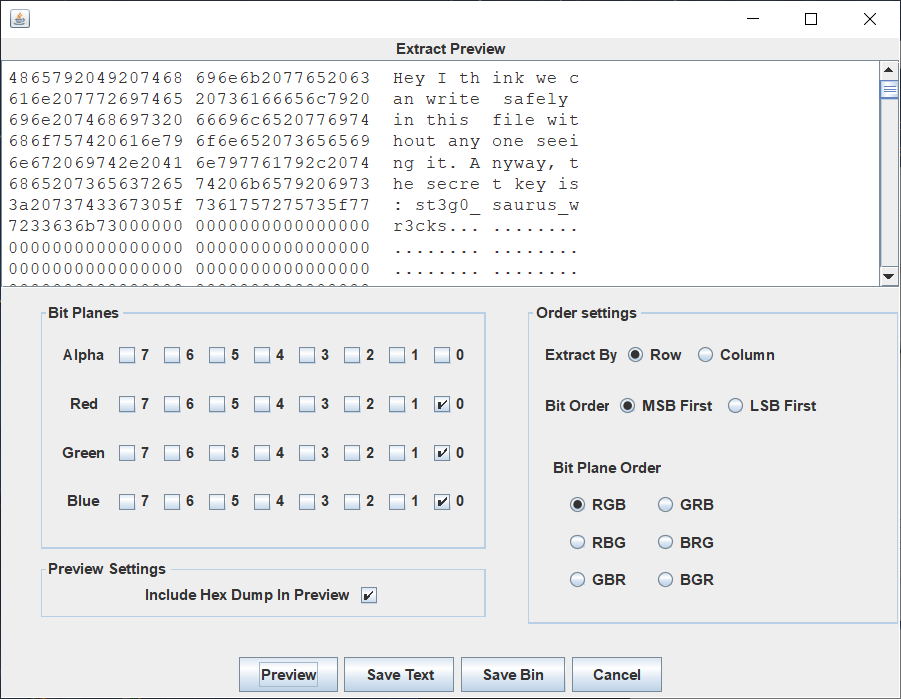Click hex value 7233636b73000000

(x=96, y=226)
